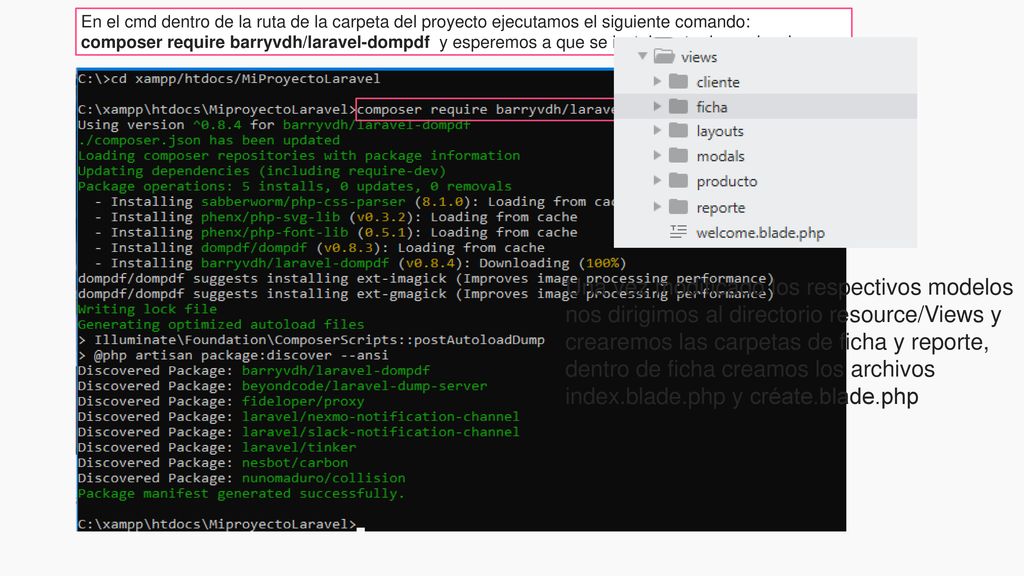
Task: Click the highlighted composer require command in terminal
Action: tap(485, 109)
